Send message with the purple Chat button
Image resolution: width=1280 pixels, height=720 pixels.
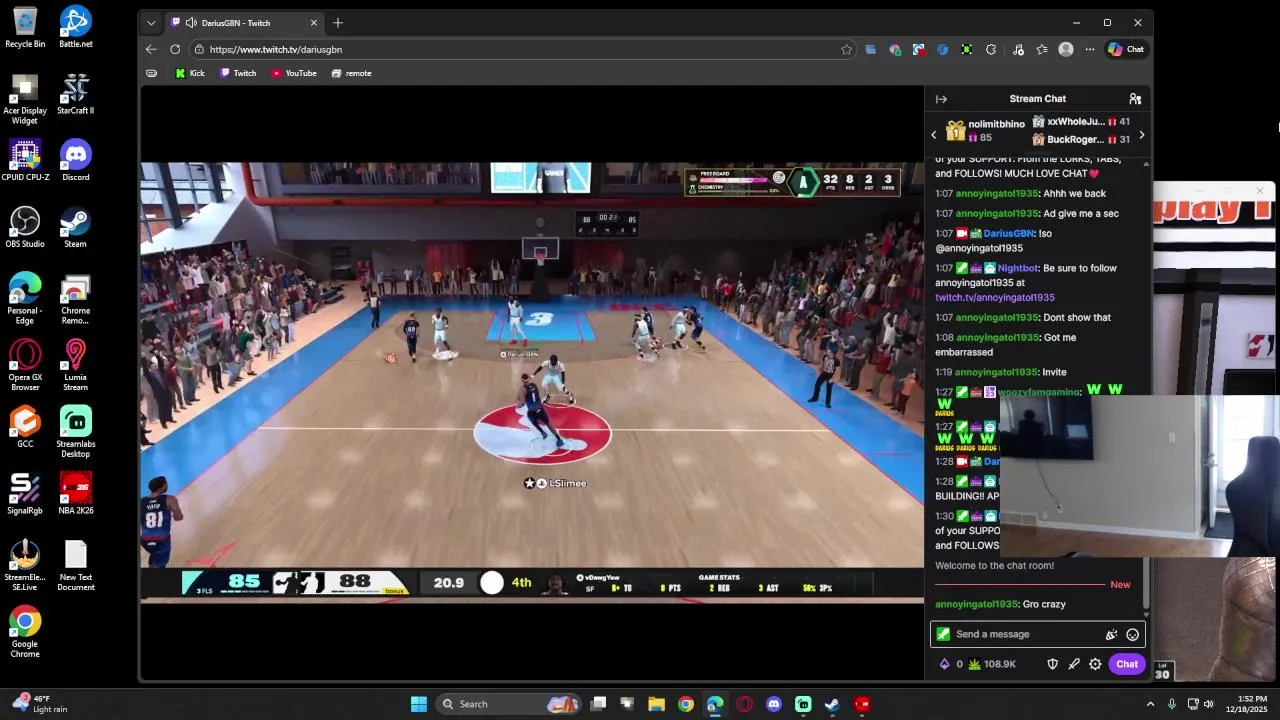coord(1127,664)
